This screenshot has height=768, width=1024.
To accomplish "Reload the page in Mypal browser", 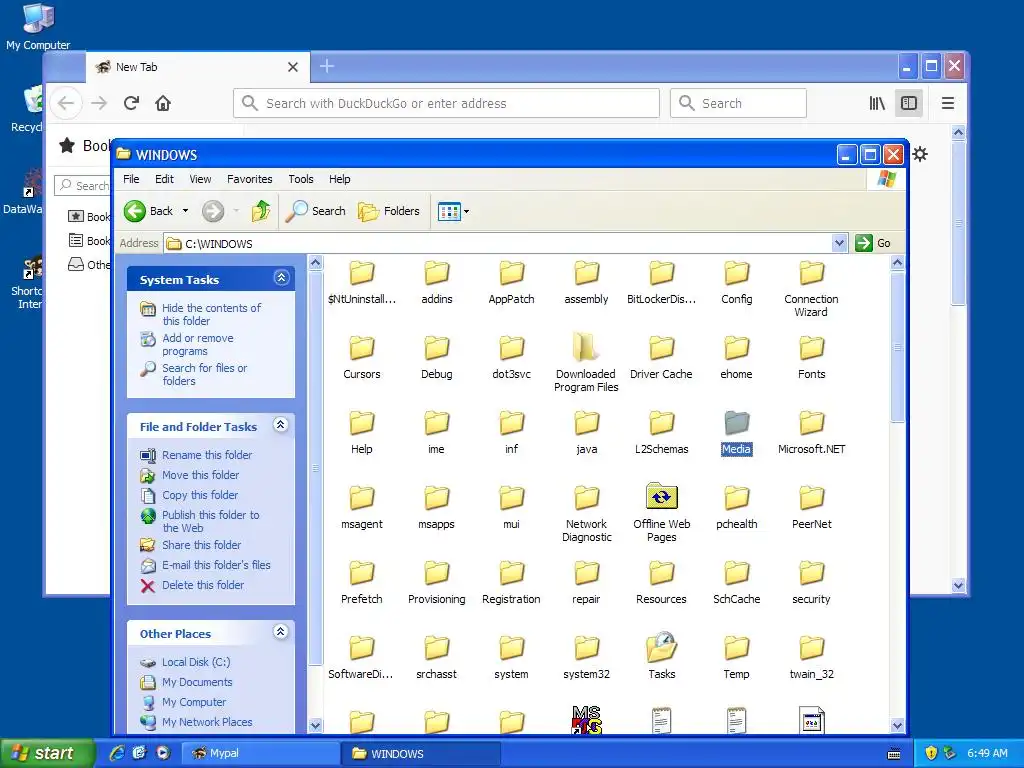I will (131, 103).
